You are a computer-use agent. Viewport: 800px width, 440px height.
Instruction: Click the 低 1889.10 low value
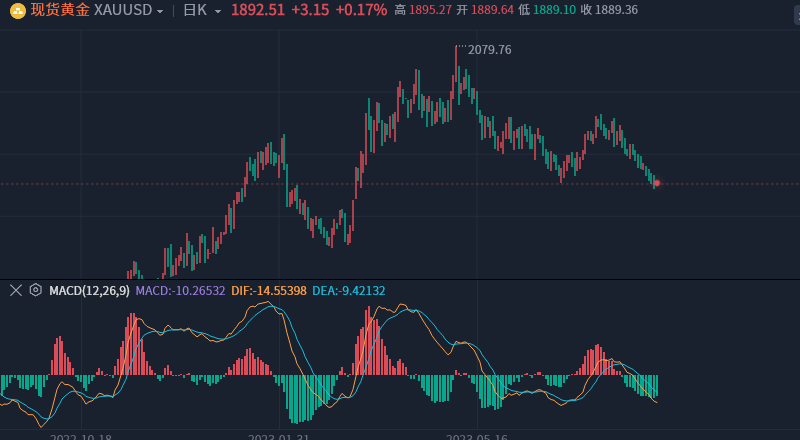click(x=547, y=10)
